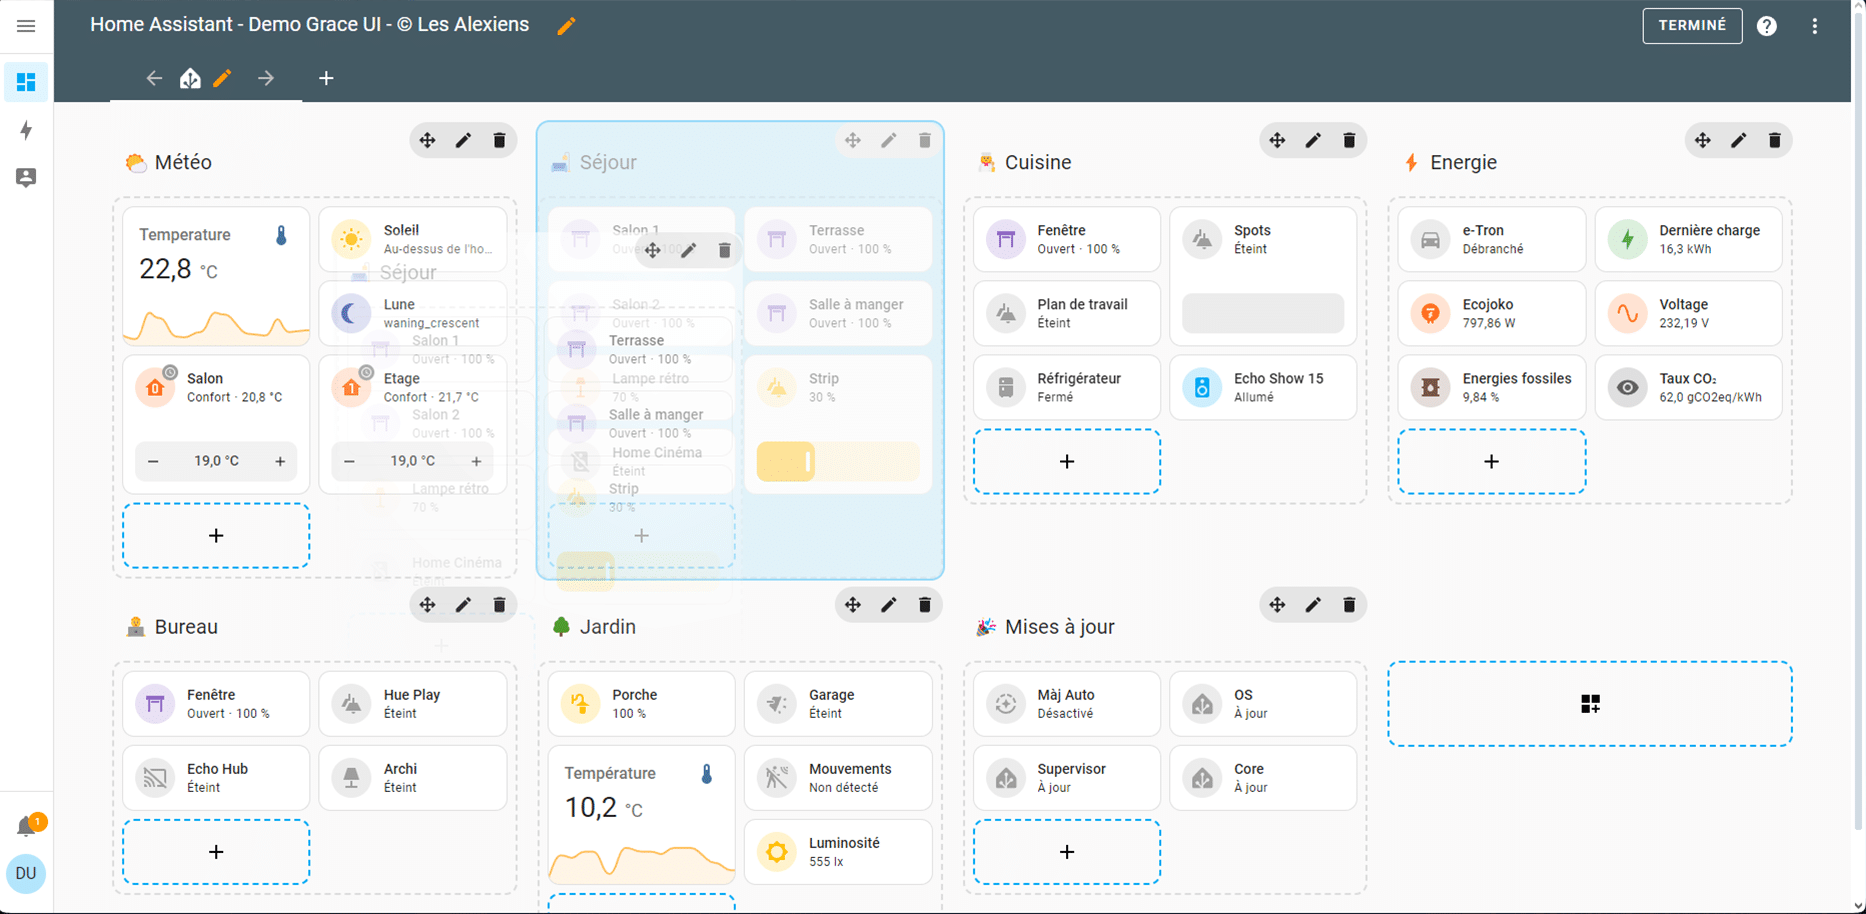Screen dimensions: 1866x914
Task: Open the DU user profile avatar
Action: pyautogui.click(x=26, y=873)
